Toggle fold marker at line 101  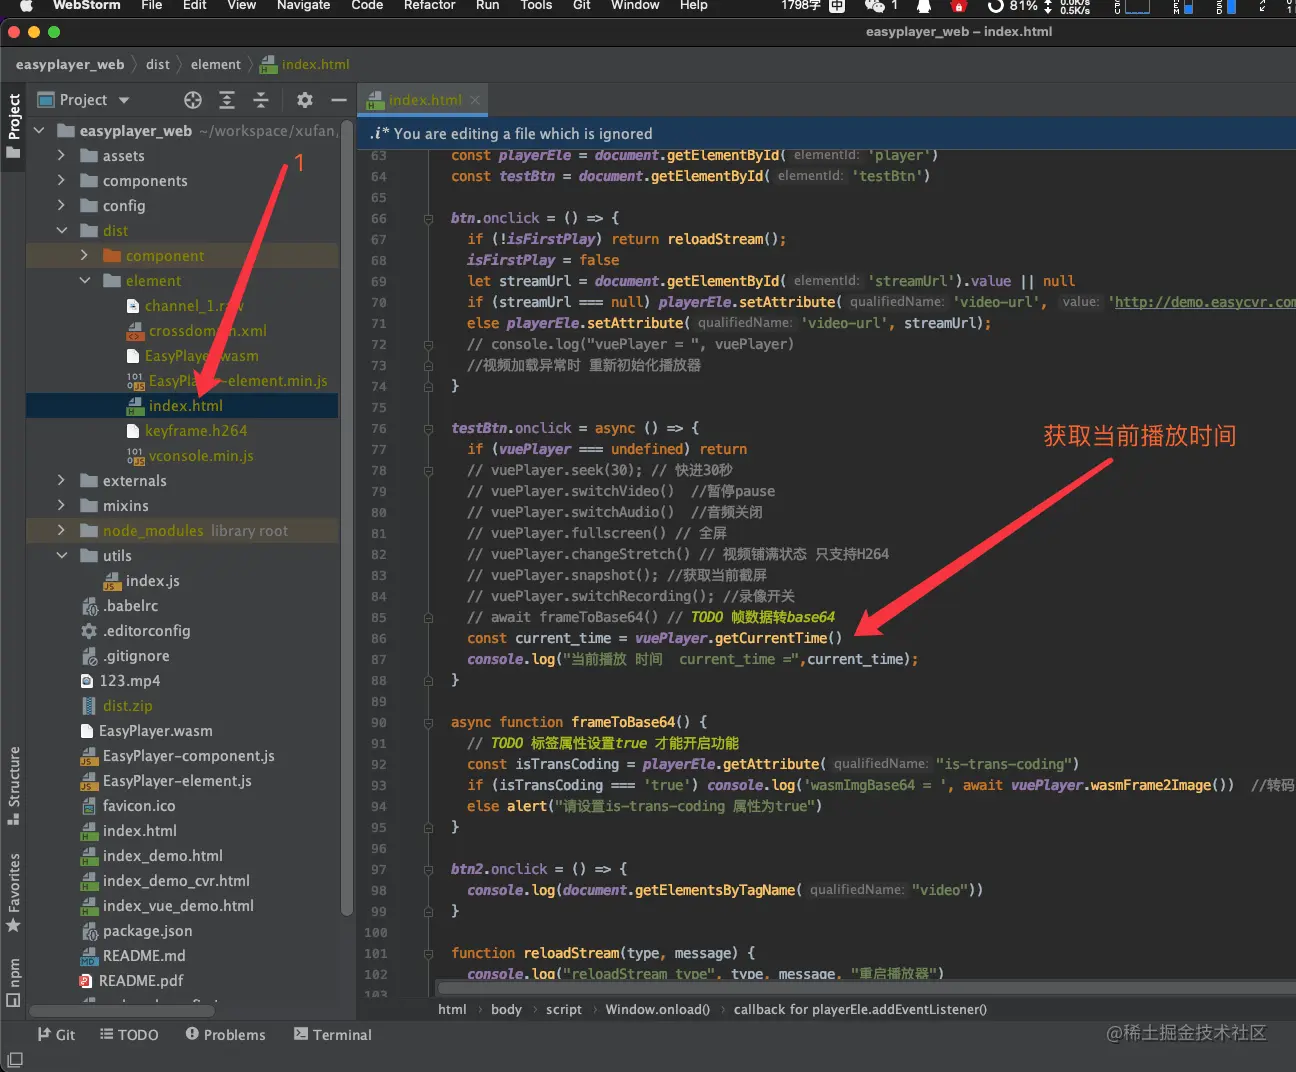(429, 953)
